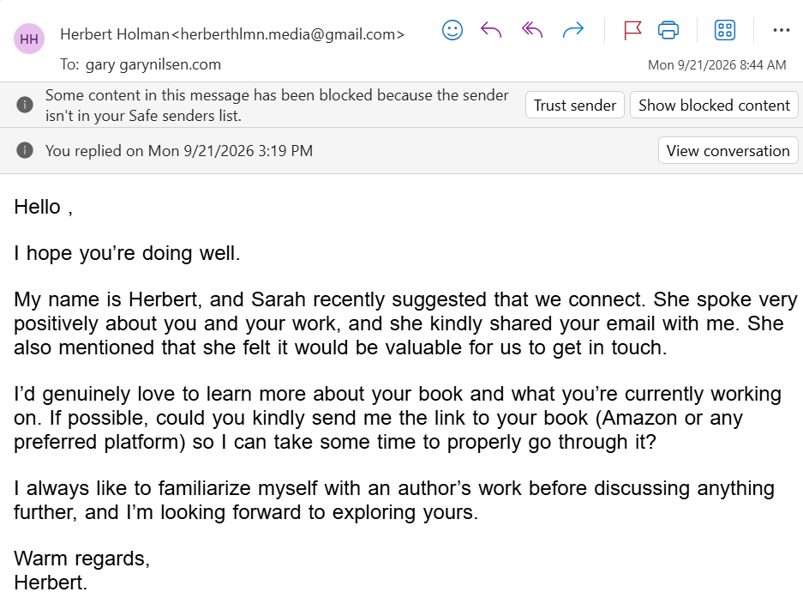Image resolution: width=803 pixels, height=604 pixels.
Task: Click sender name Herbert Holman
Action: pos(115,34)
